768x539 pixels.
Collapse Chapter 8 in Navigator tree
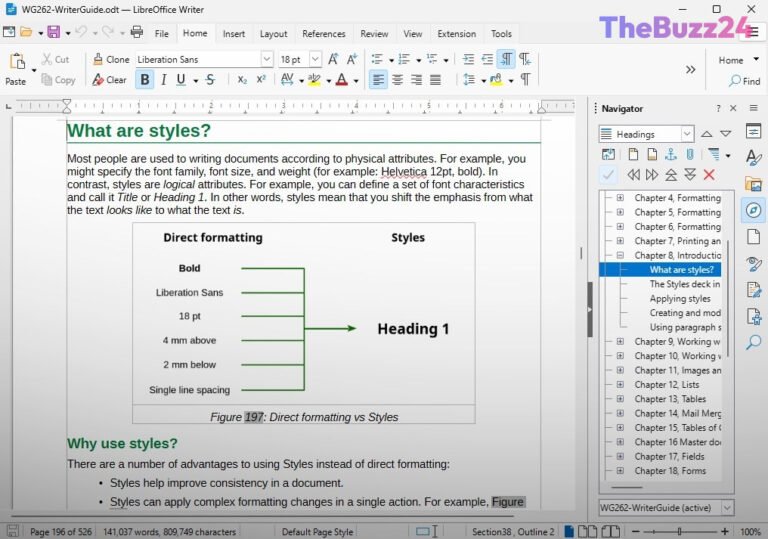pos(620,255)
